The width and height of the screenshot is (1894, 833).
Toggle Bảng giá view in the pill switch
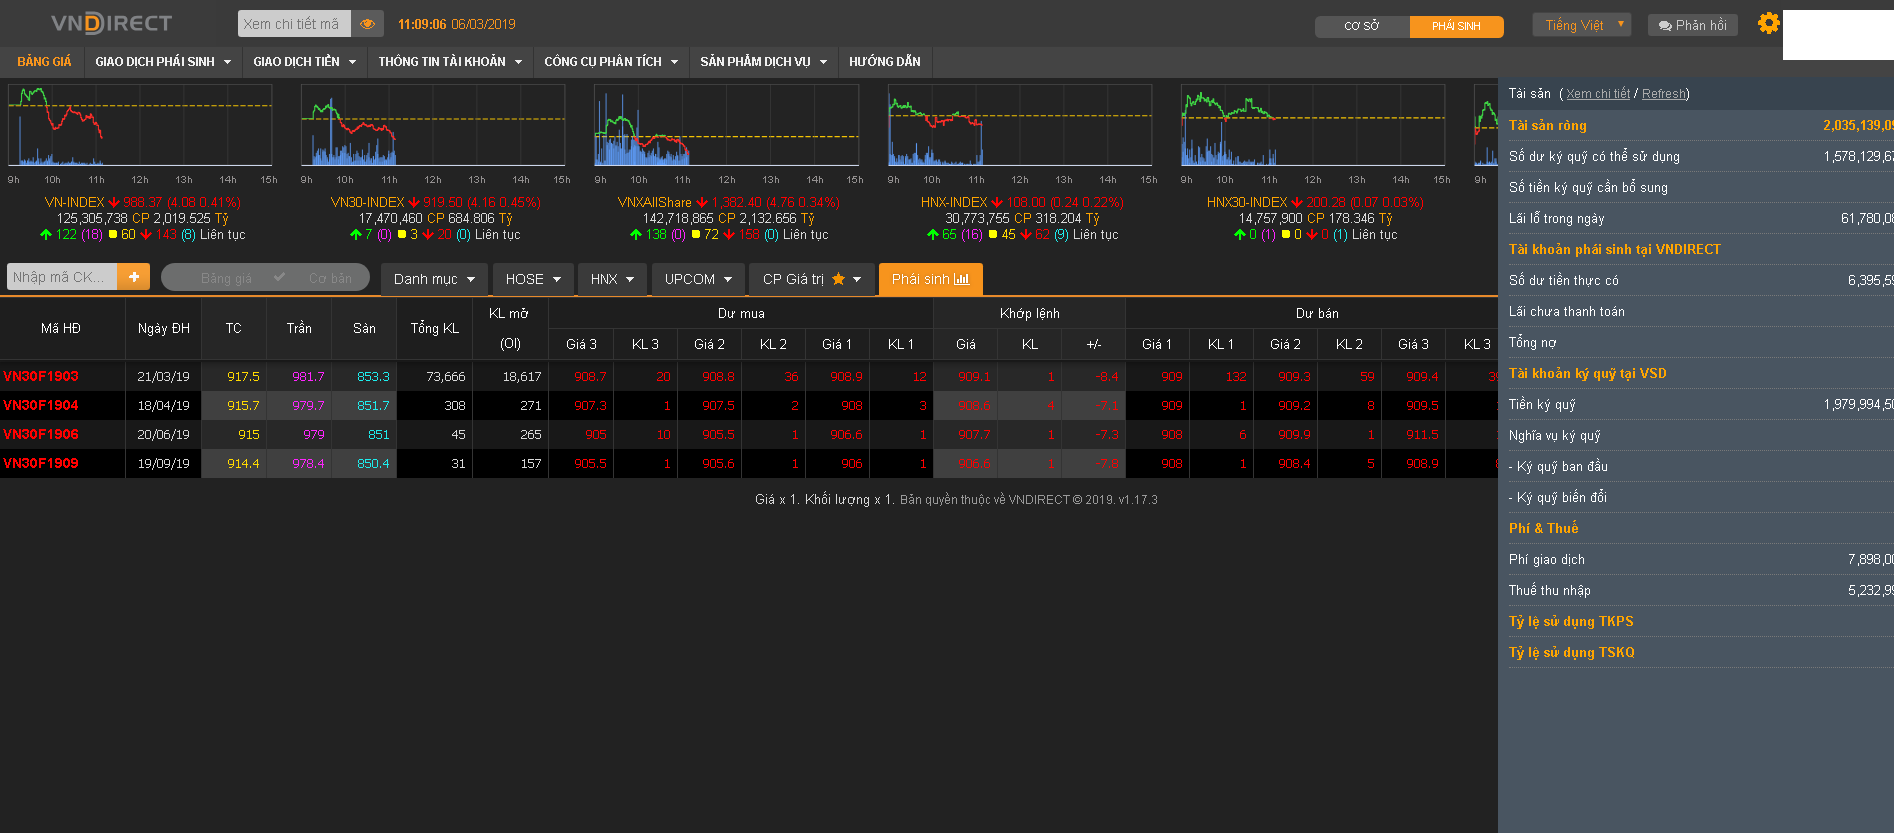(226, 278)
